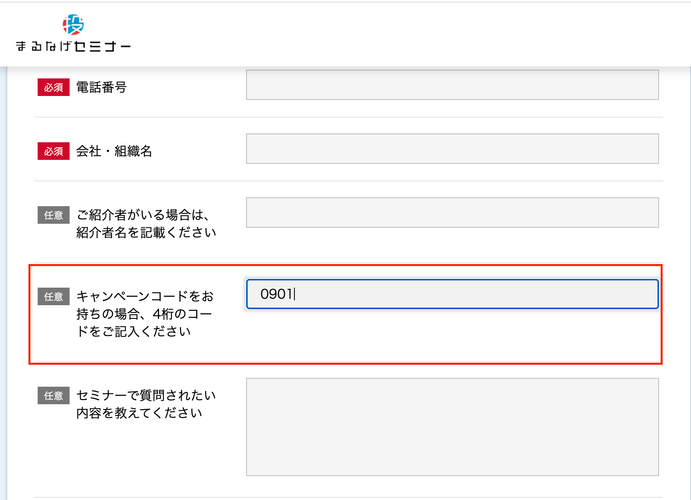Place cursor on the 0901 text
This screenshot has width=691, height=500.
point(277,294)
